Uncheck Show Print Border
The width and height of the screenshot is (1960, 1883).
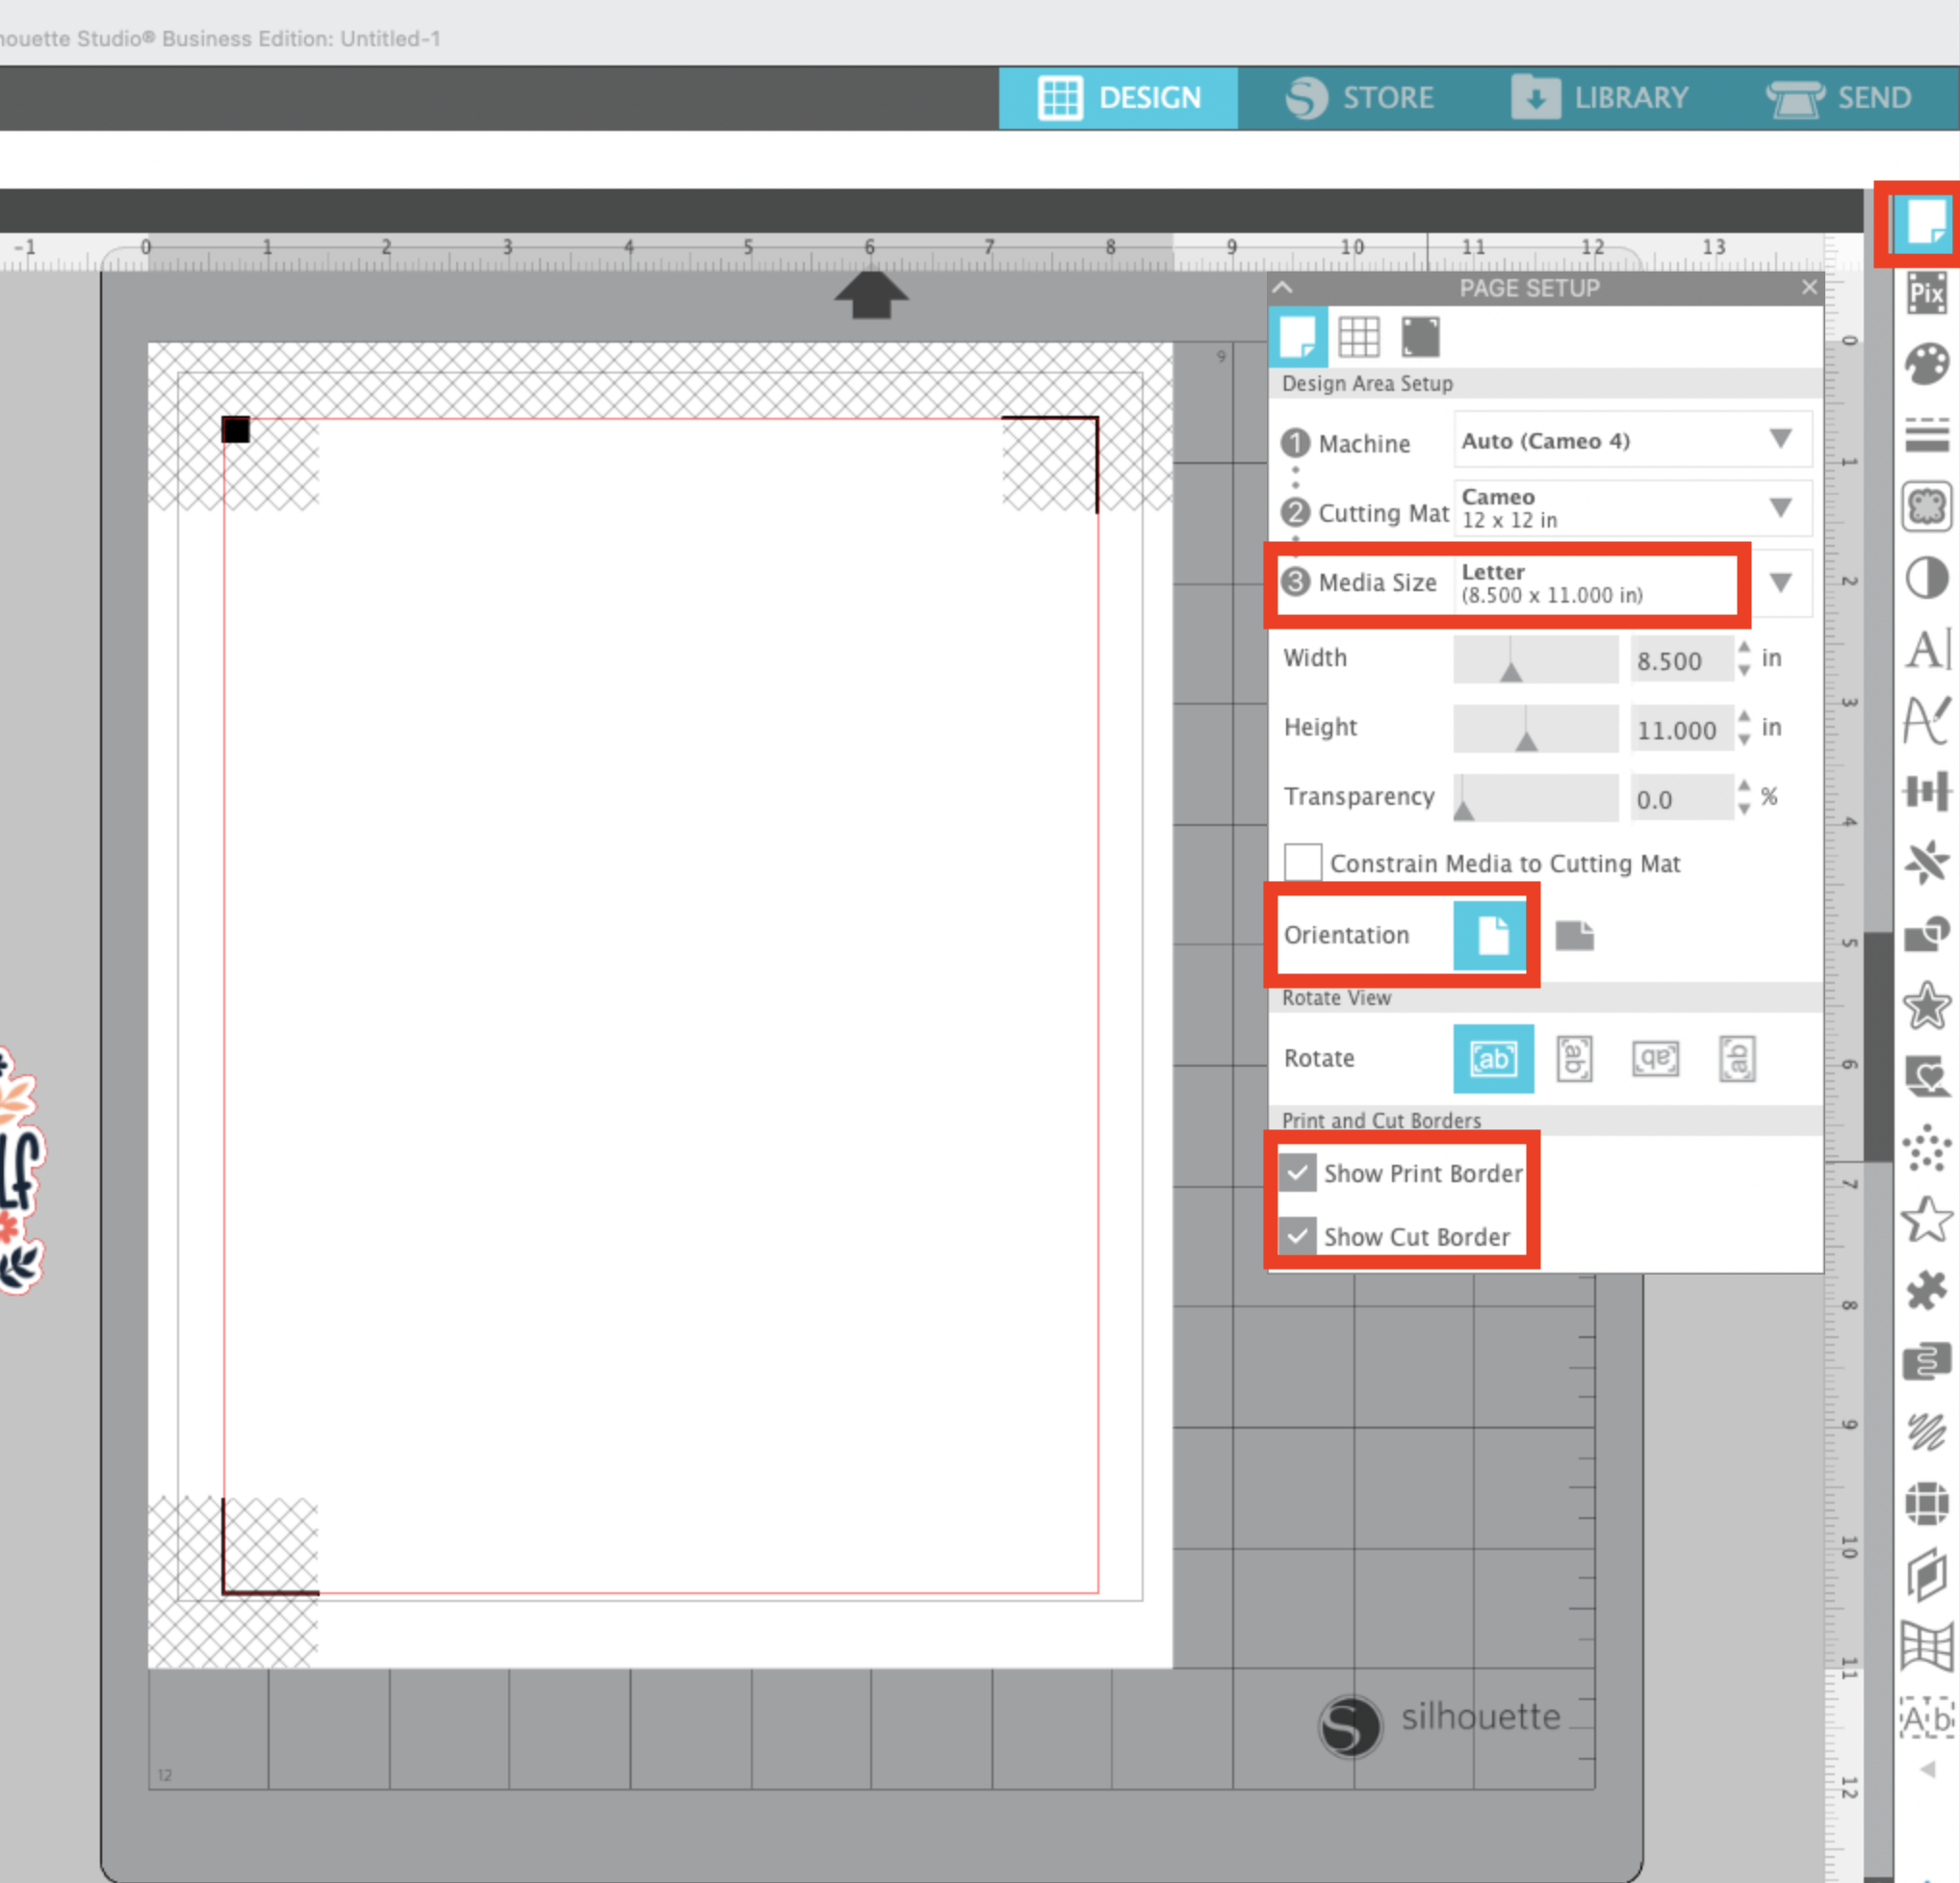[x=1298, y=1172]
